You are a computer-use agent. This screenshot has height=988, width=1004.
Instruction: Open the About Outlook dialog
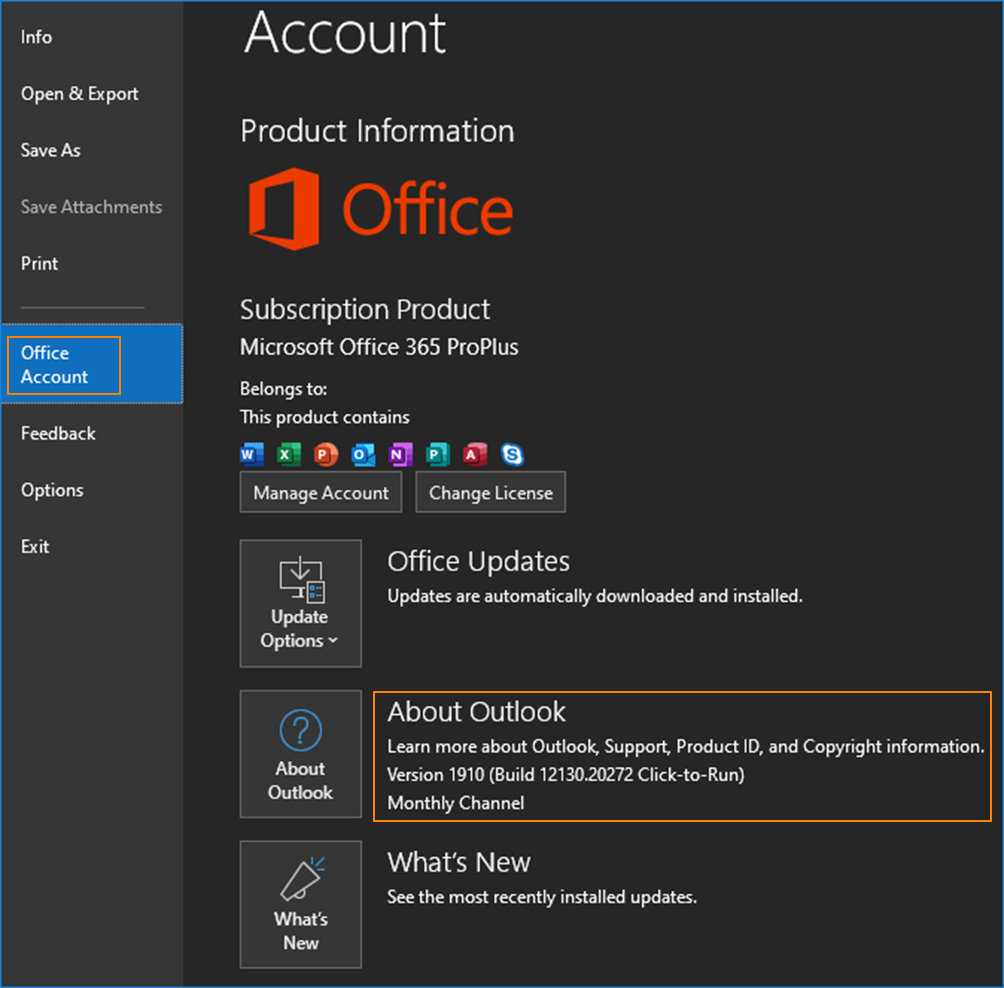click(x=300, y=754)
